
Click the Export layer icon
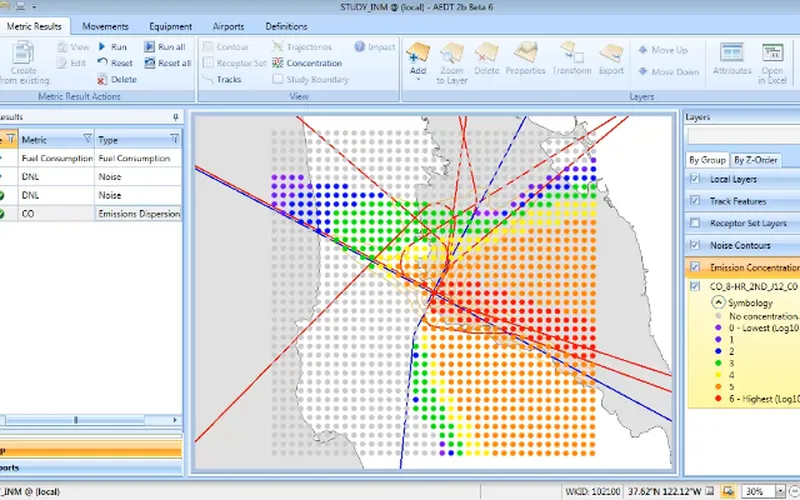pos(611,56)
